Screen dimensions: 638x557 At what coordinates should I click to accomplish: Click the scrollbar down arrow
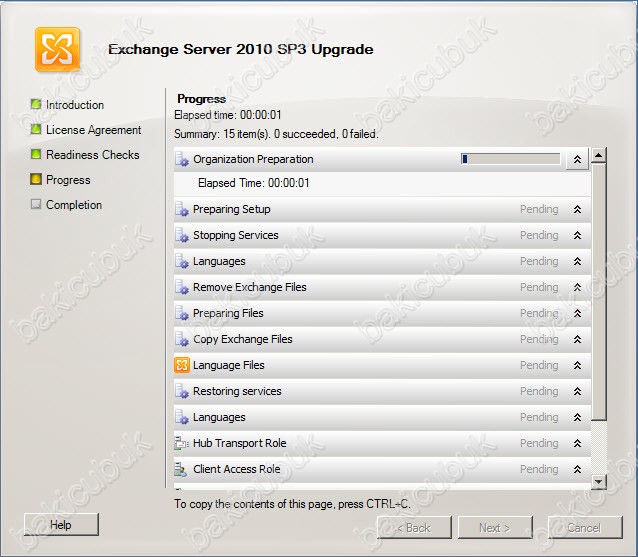(x=599, y=482)
